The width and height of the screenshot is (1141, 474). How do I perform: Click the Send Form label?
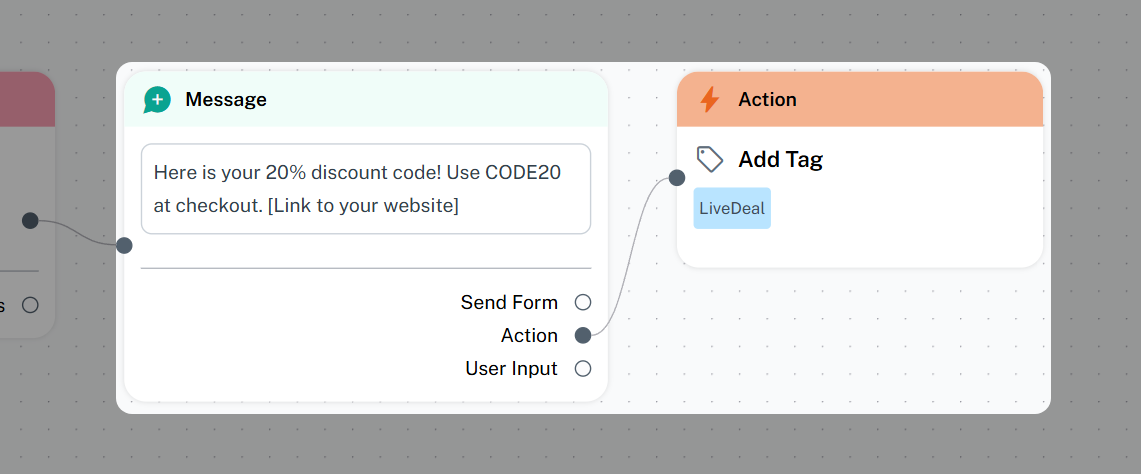tap(509, 302)
